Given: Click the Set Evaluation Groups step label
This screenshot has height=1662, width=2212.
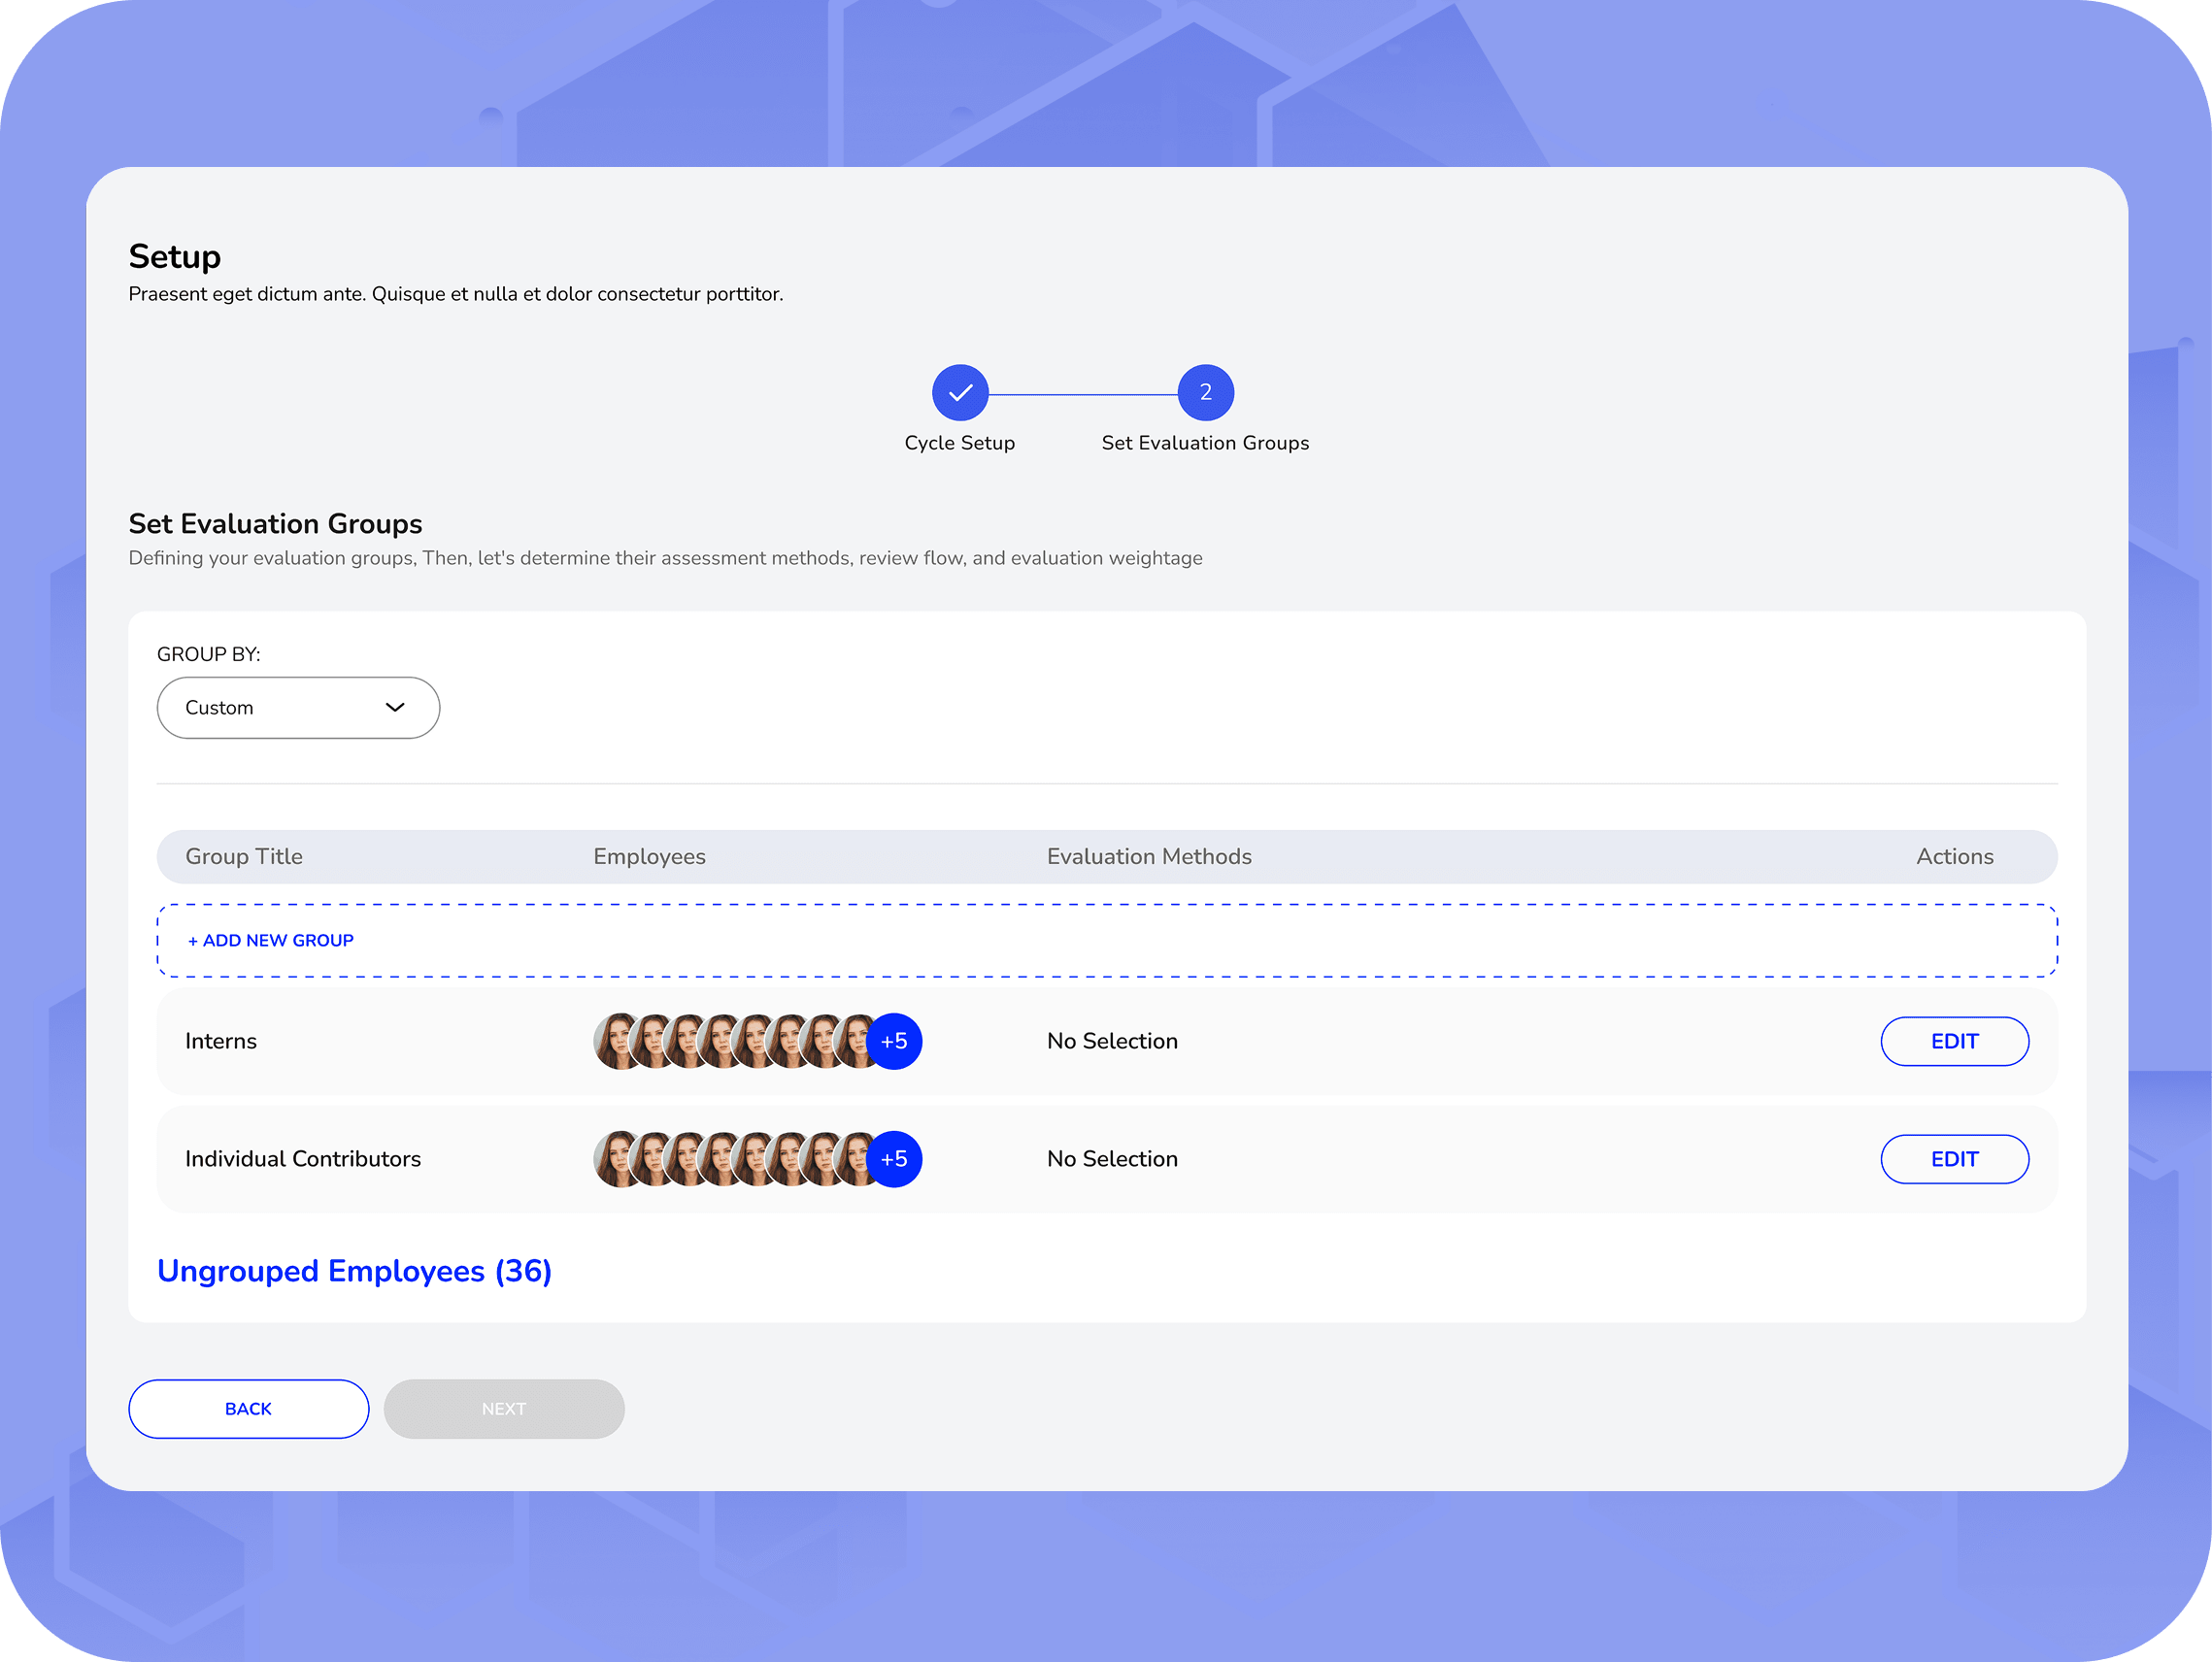Looking at the screenshot, I should pyautogui.click(x=1204, y=443).
